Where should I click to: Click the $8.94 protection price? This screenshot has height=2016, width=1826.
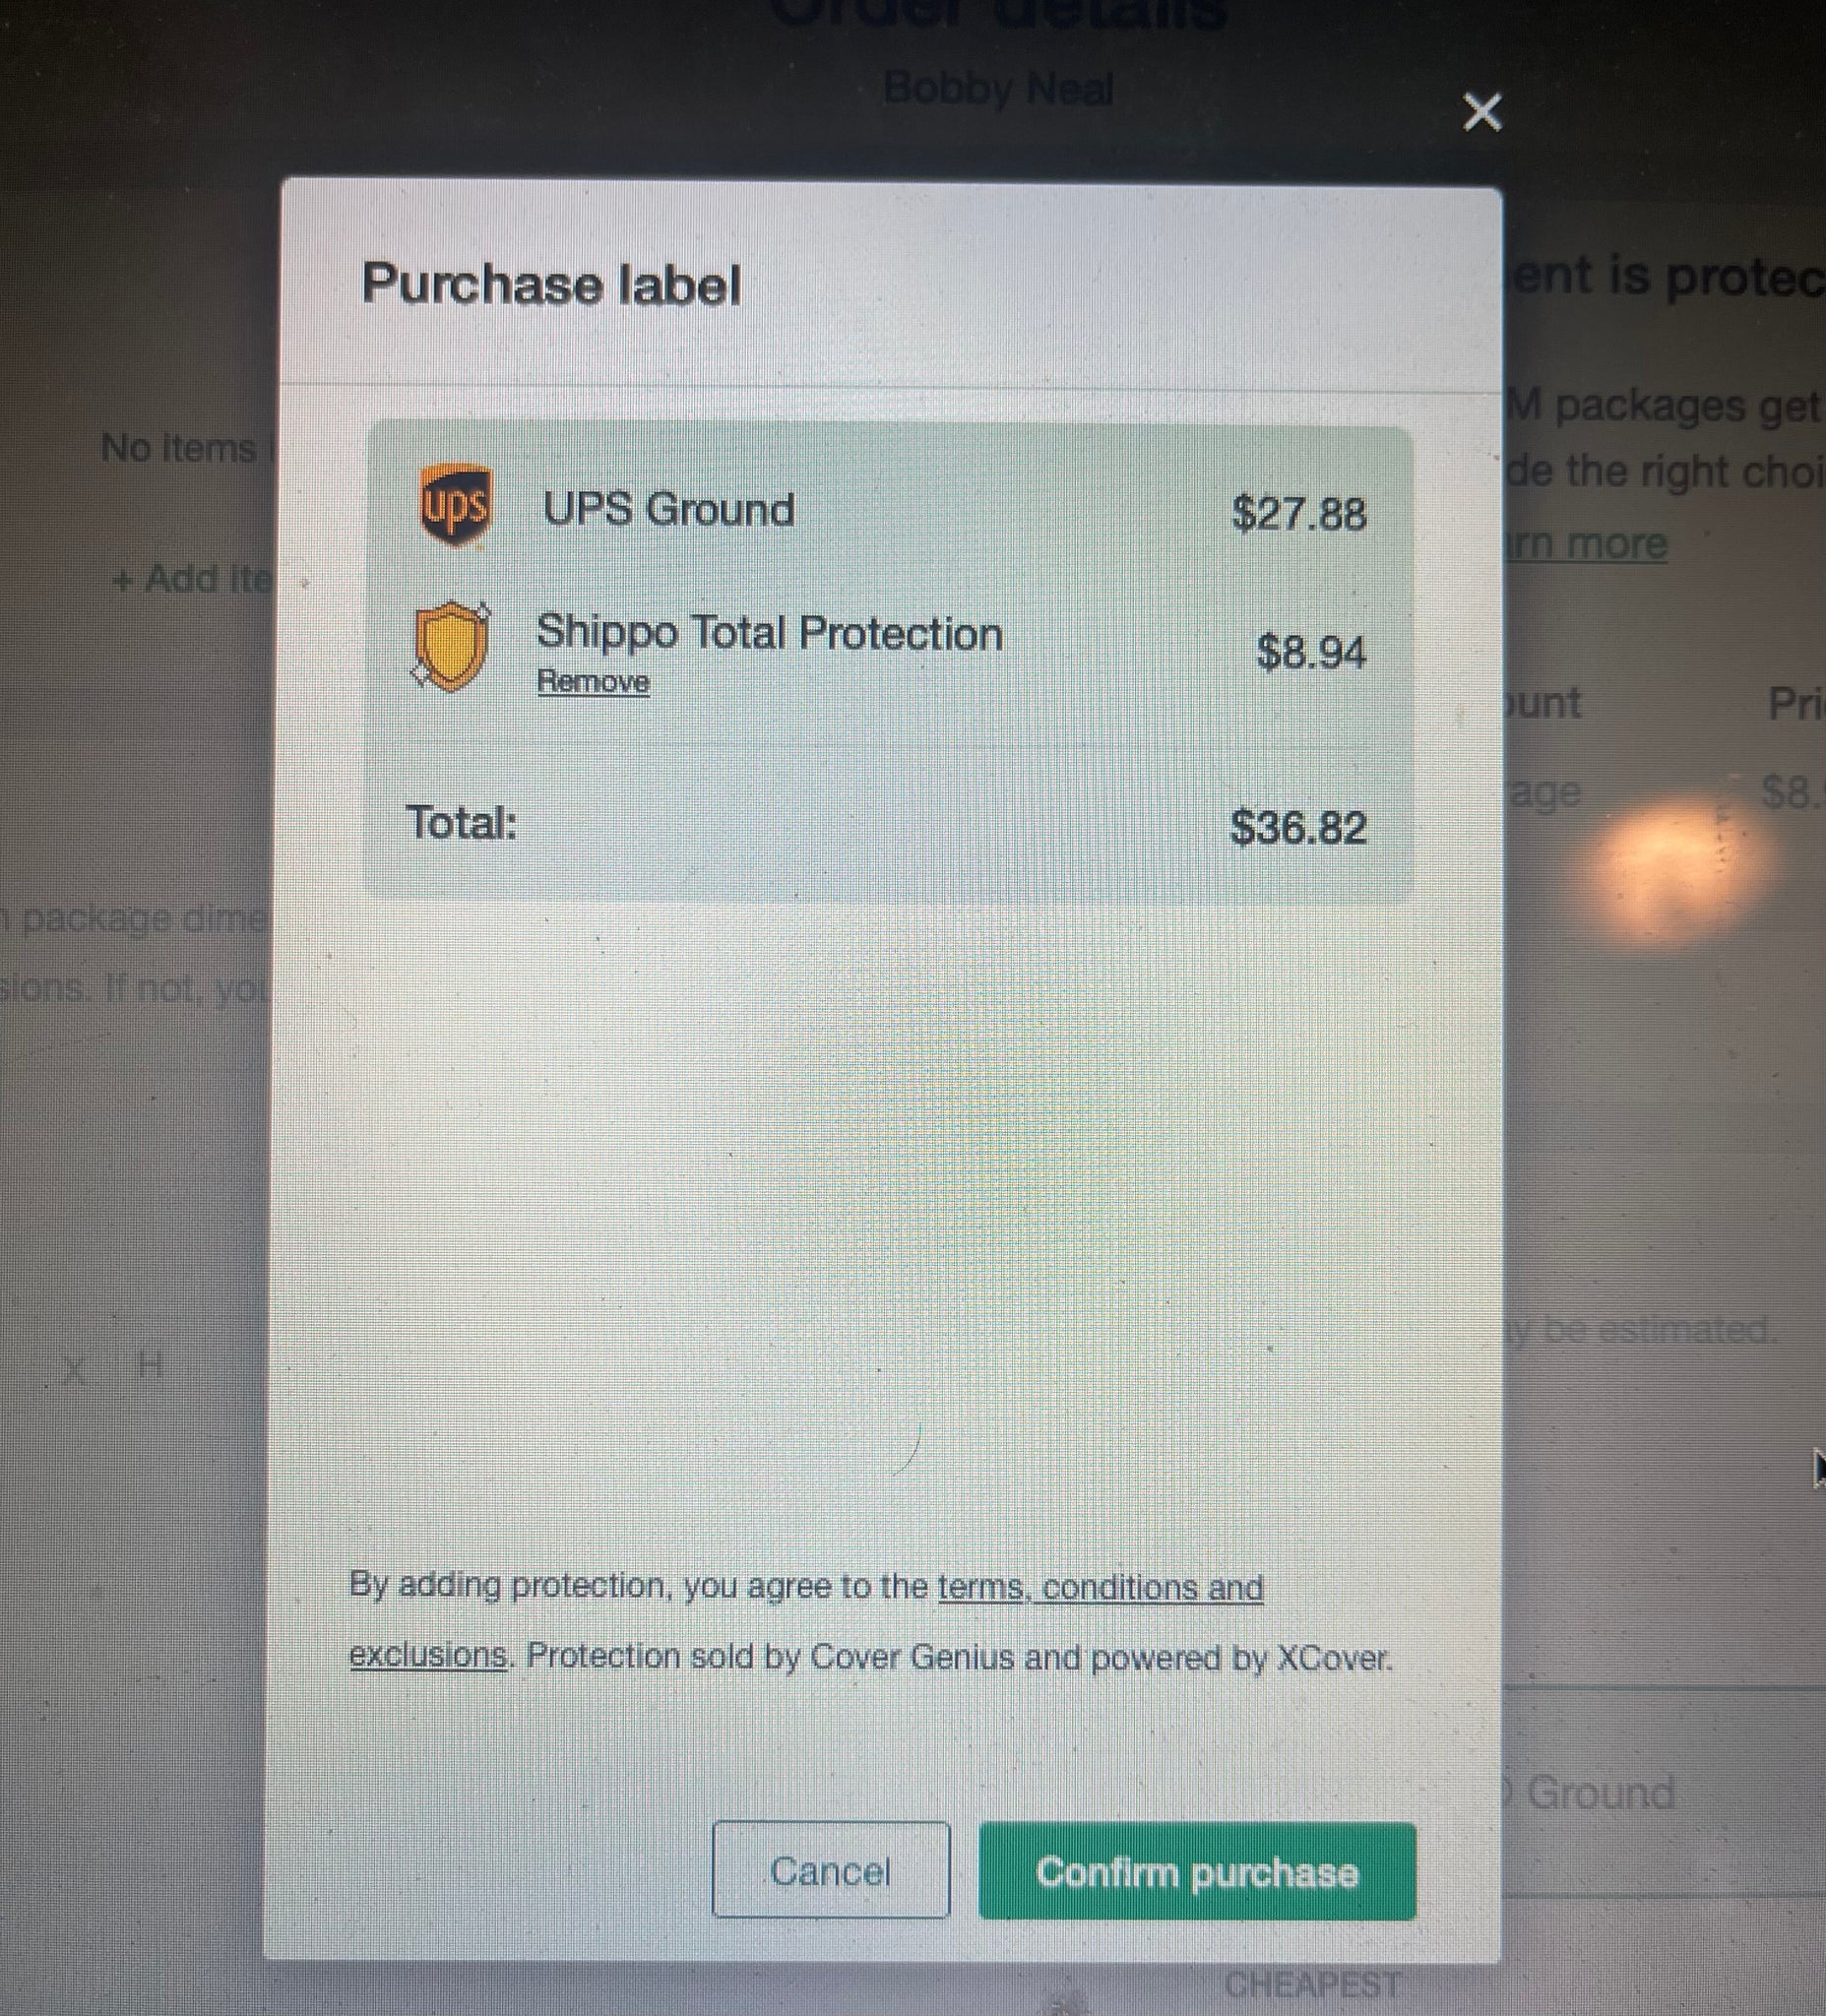(x=1311, y=652)
